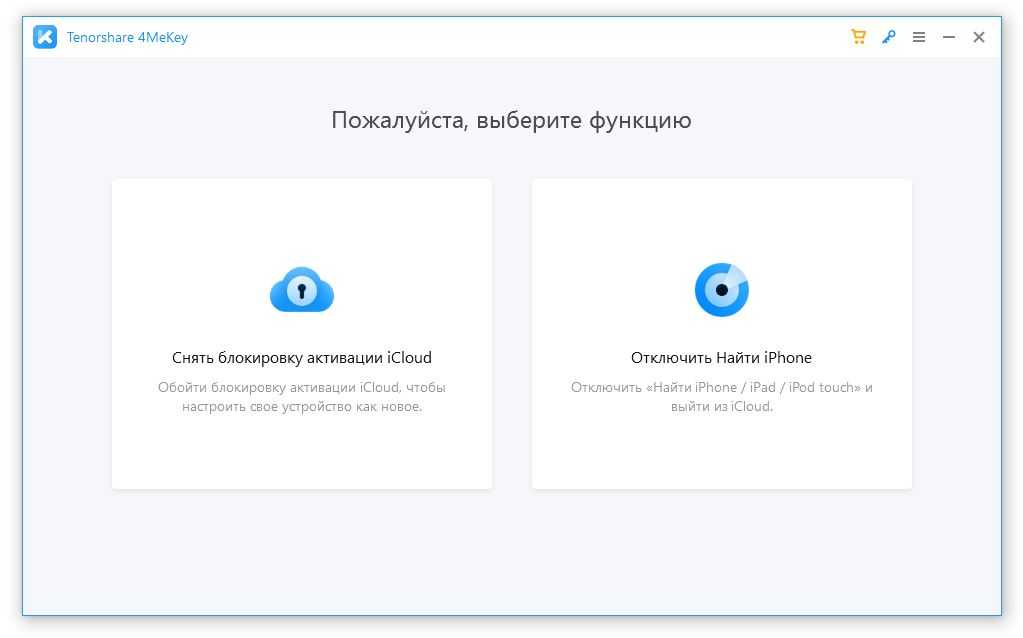Screen dimensions: 1023x638
Task: Click the 'Tenorshare 4MeKey' title text
Action: pyautogui.click(x=127, y=37)
